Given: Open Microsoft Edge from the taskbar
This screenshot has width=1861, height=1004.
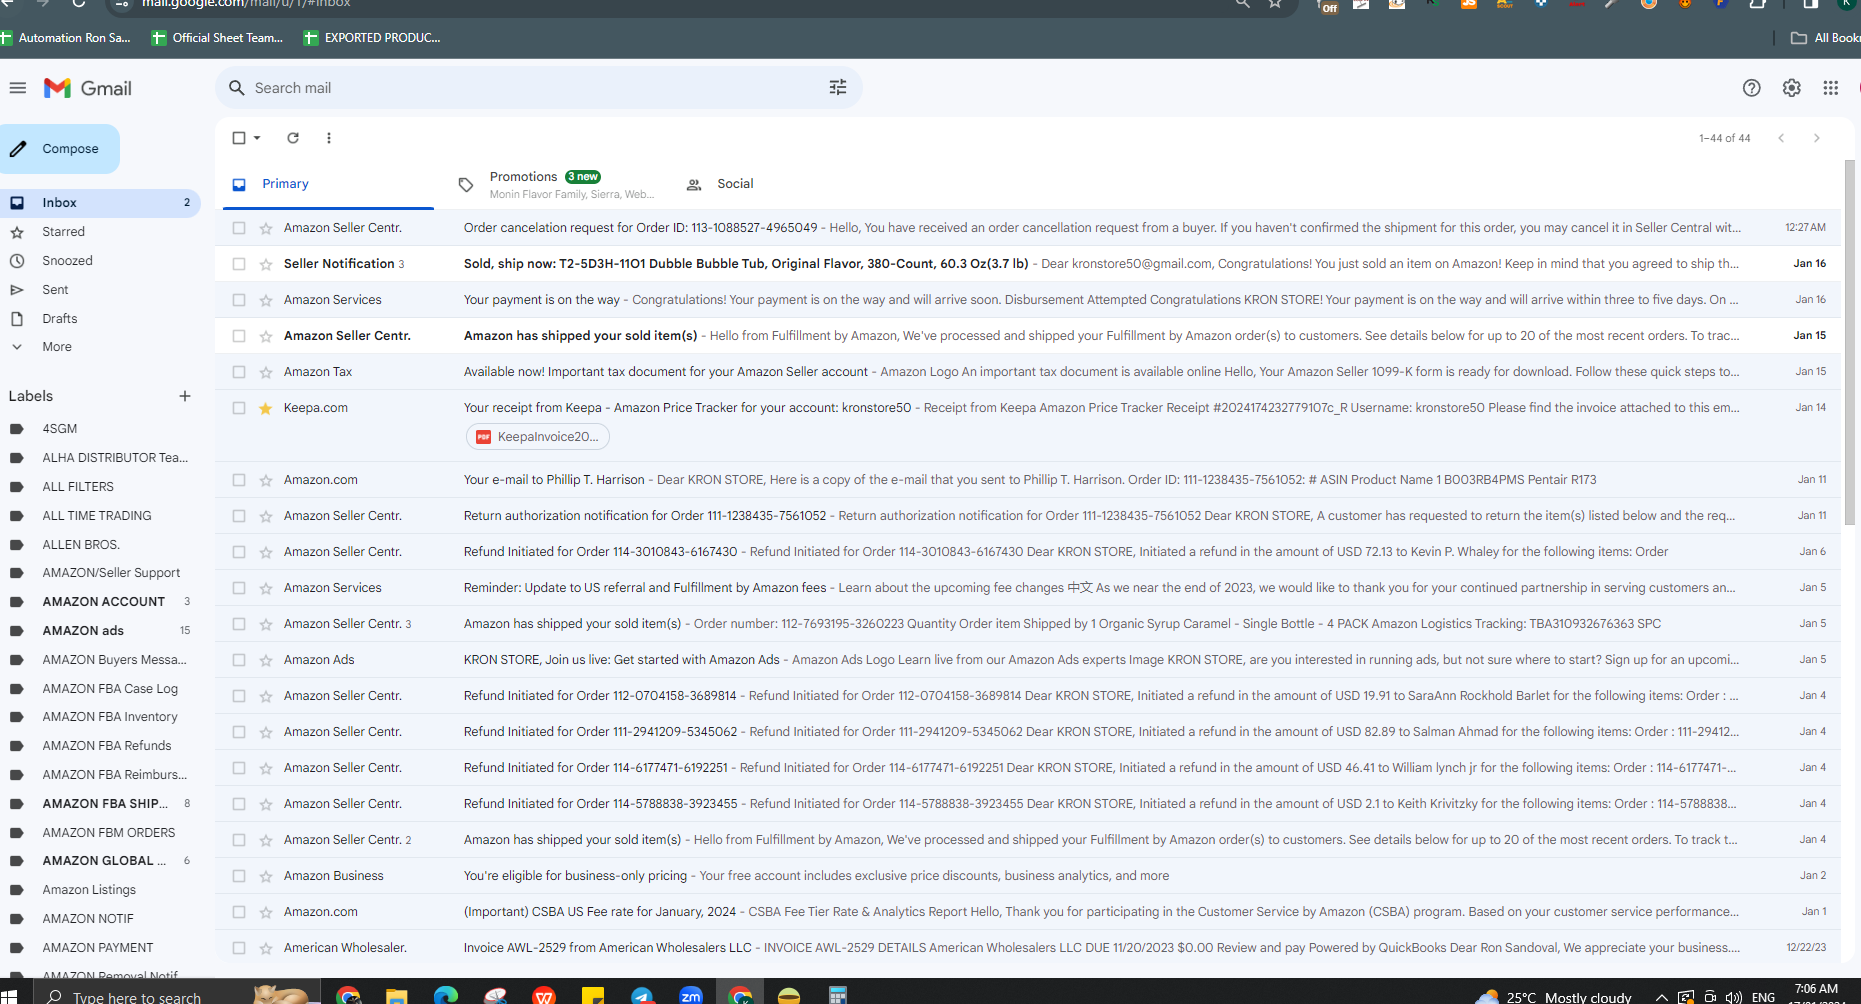Looking at the screenshot, I should tap(445, 995).
